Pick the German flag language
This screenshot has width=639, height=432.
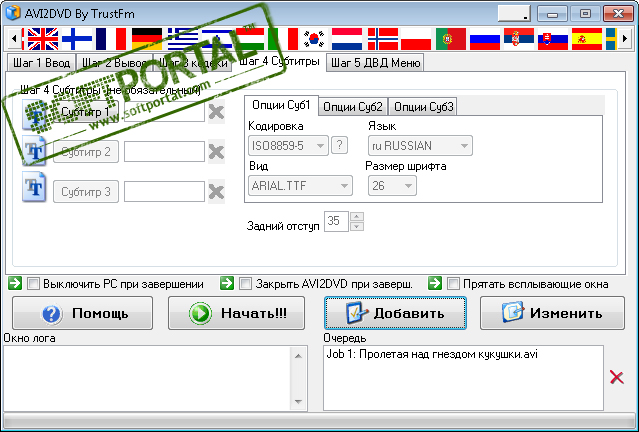(x=147, y=39)
